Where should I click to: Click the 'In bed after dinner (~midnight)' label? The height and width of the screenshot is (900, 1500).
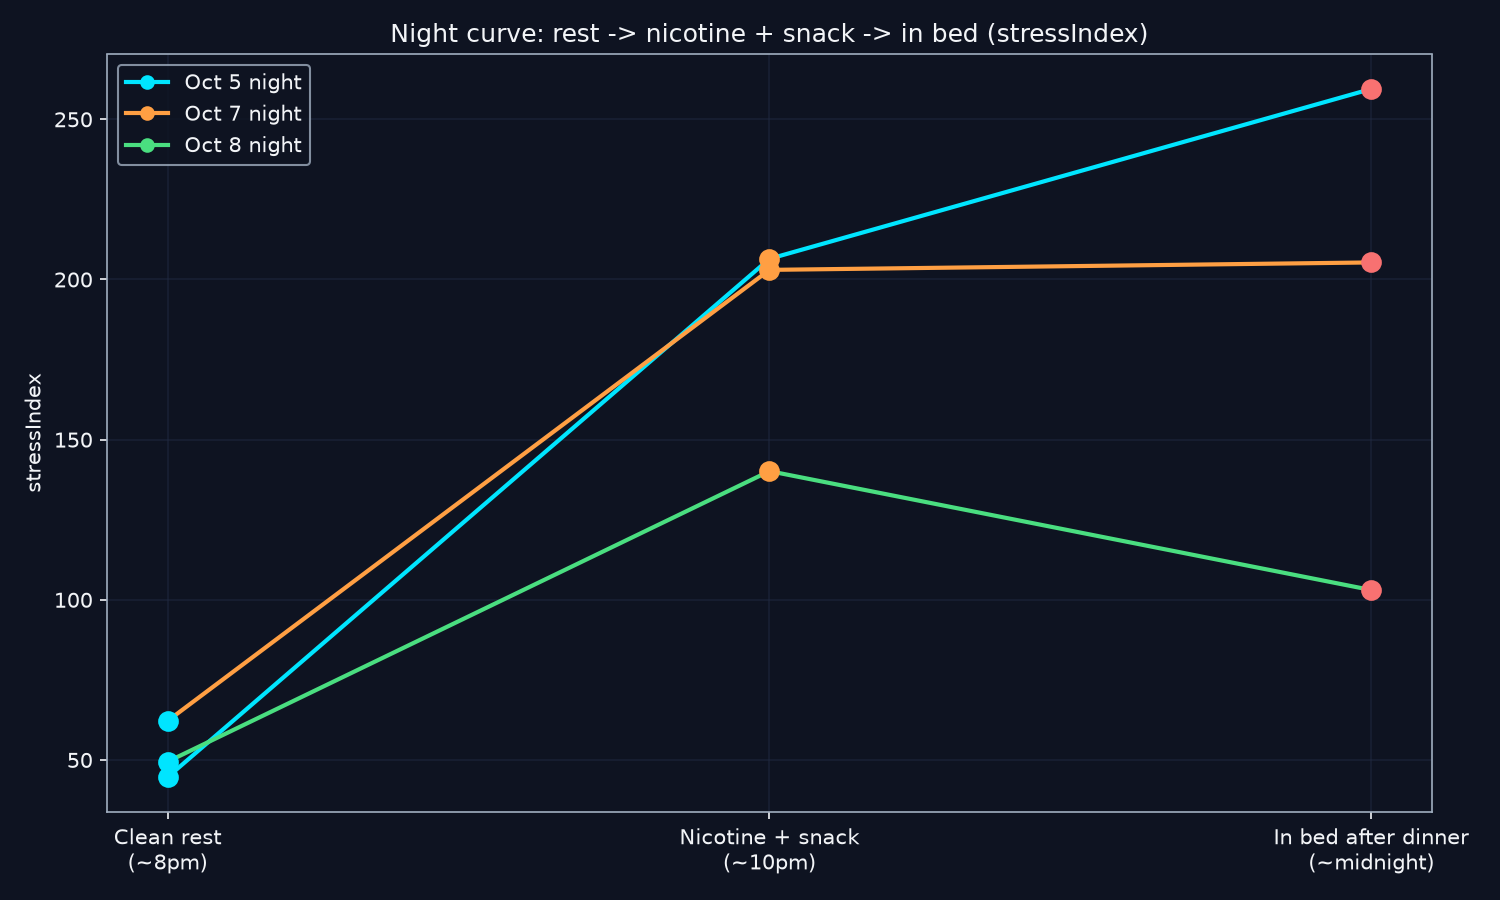[1371, 850]
